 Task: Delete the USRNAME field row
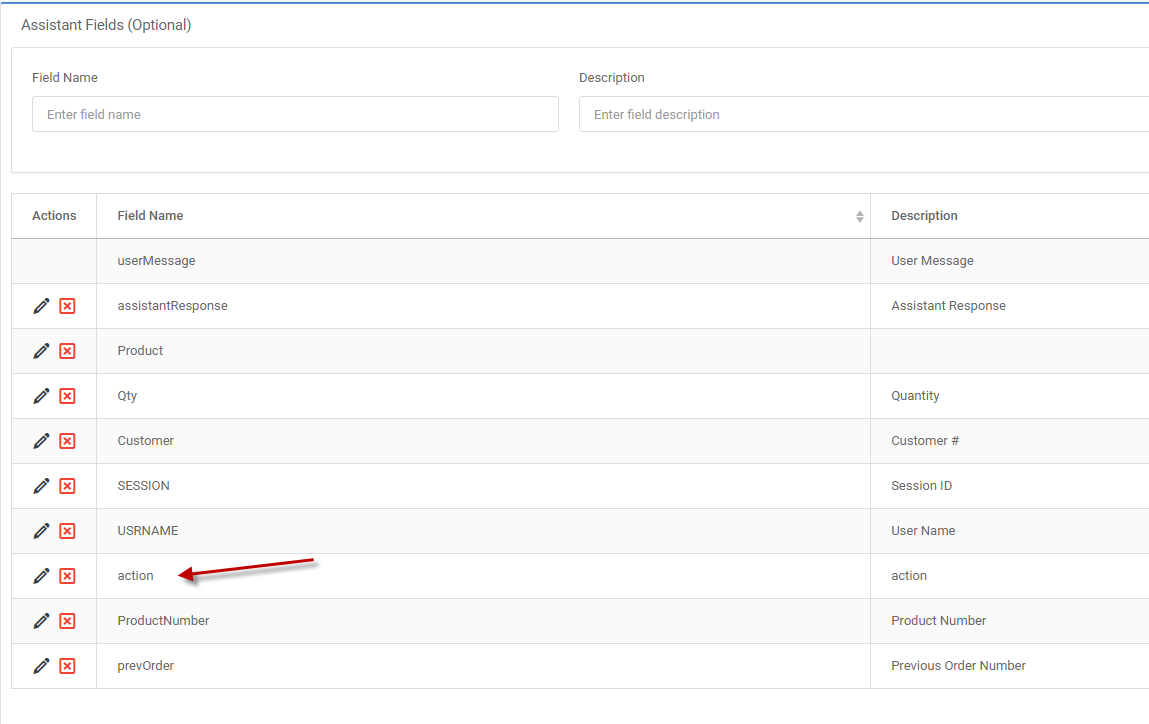click(67, 531)
